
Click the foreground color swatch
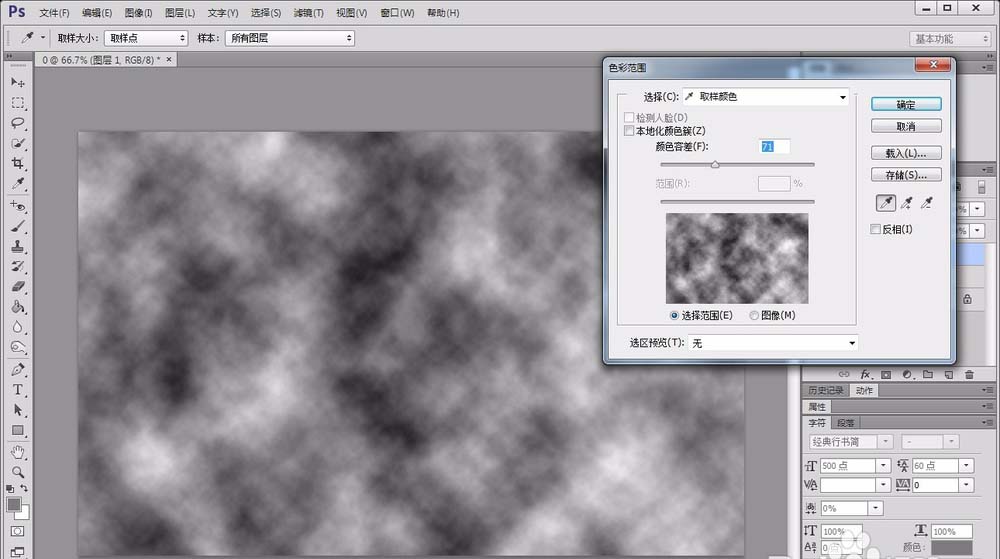(13, 505)
